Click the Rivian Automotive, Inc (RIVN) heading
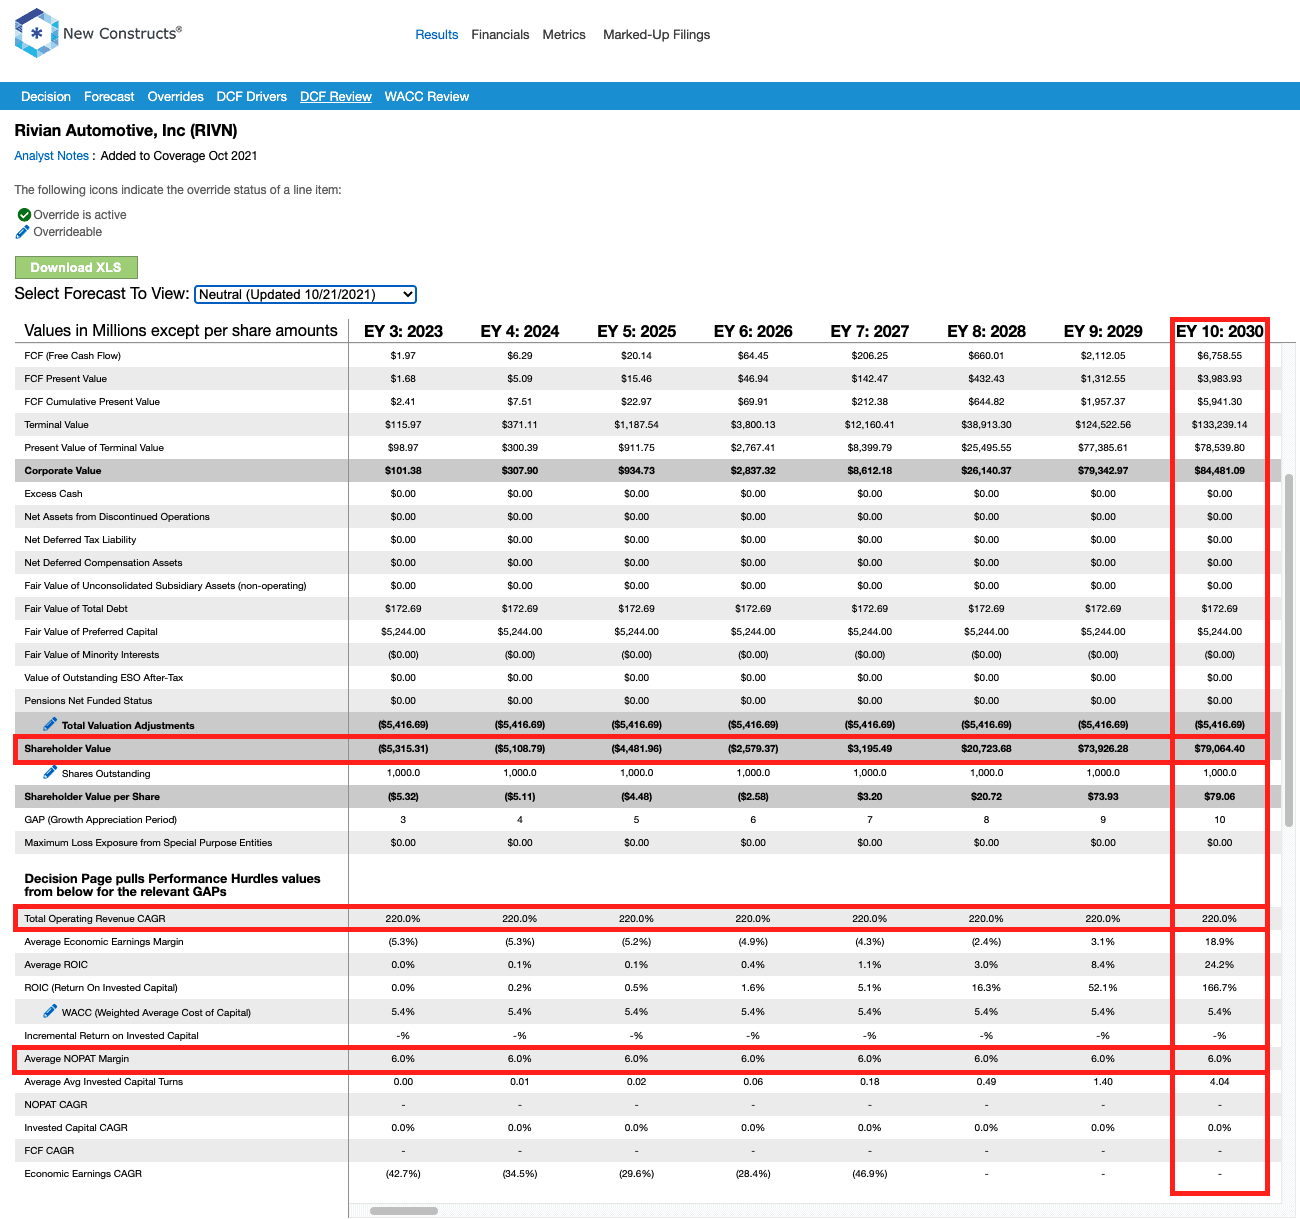Screen dimensions: 1300x1219 click(x=126, y=131)
